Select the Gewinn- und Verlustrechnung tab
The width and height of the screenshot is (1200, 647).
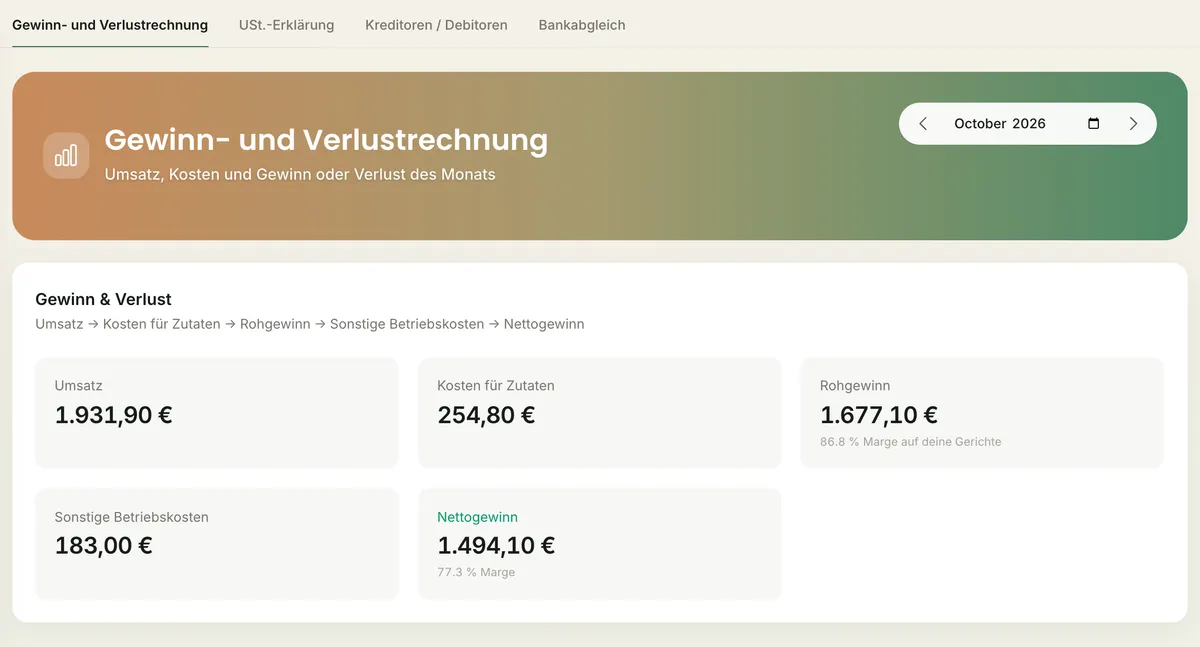pos(110,25)
